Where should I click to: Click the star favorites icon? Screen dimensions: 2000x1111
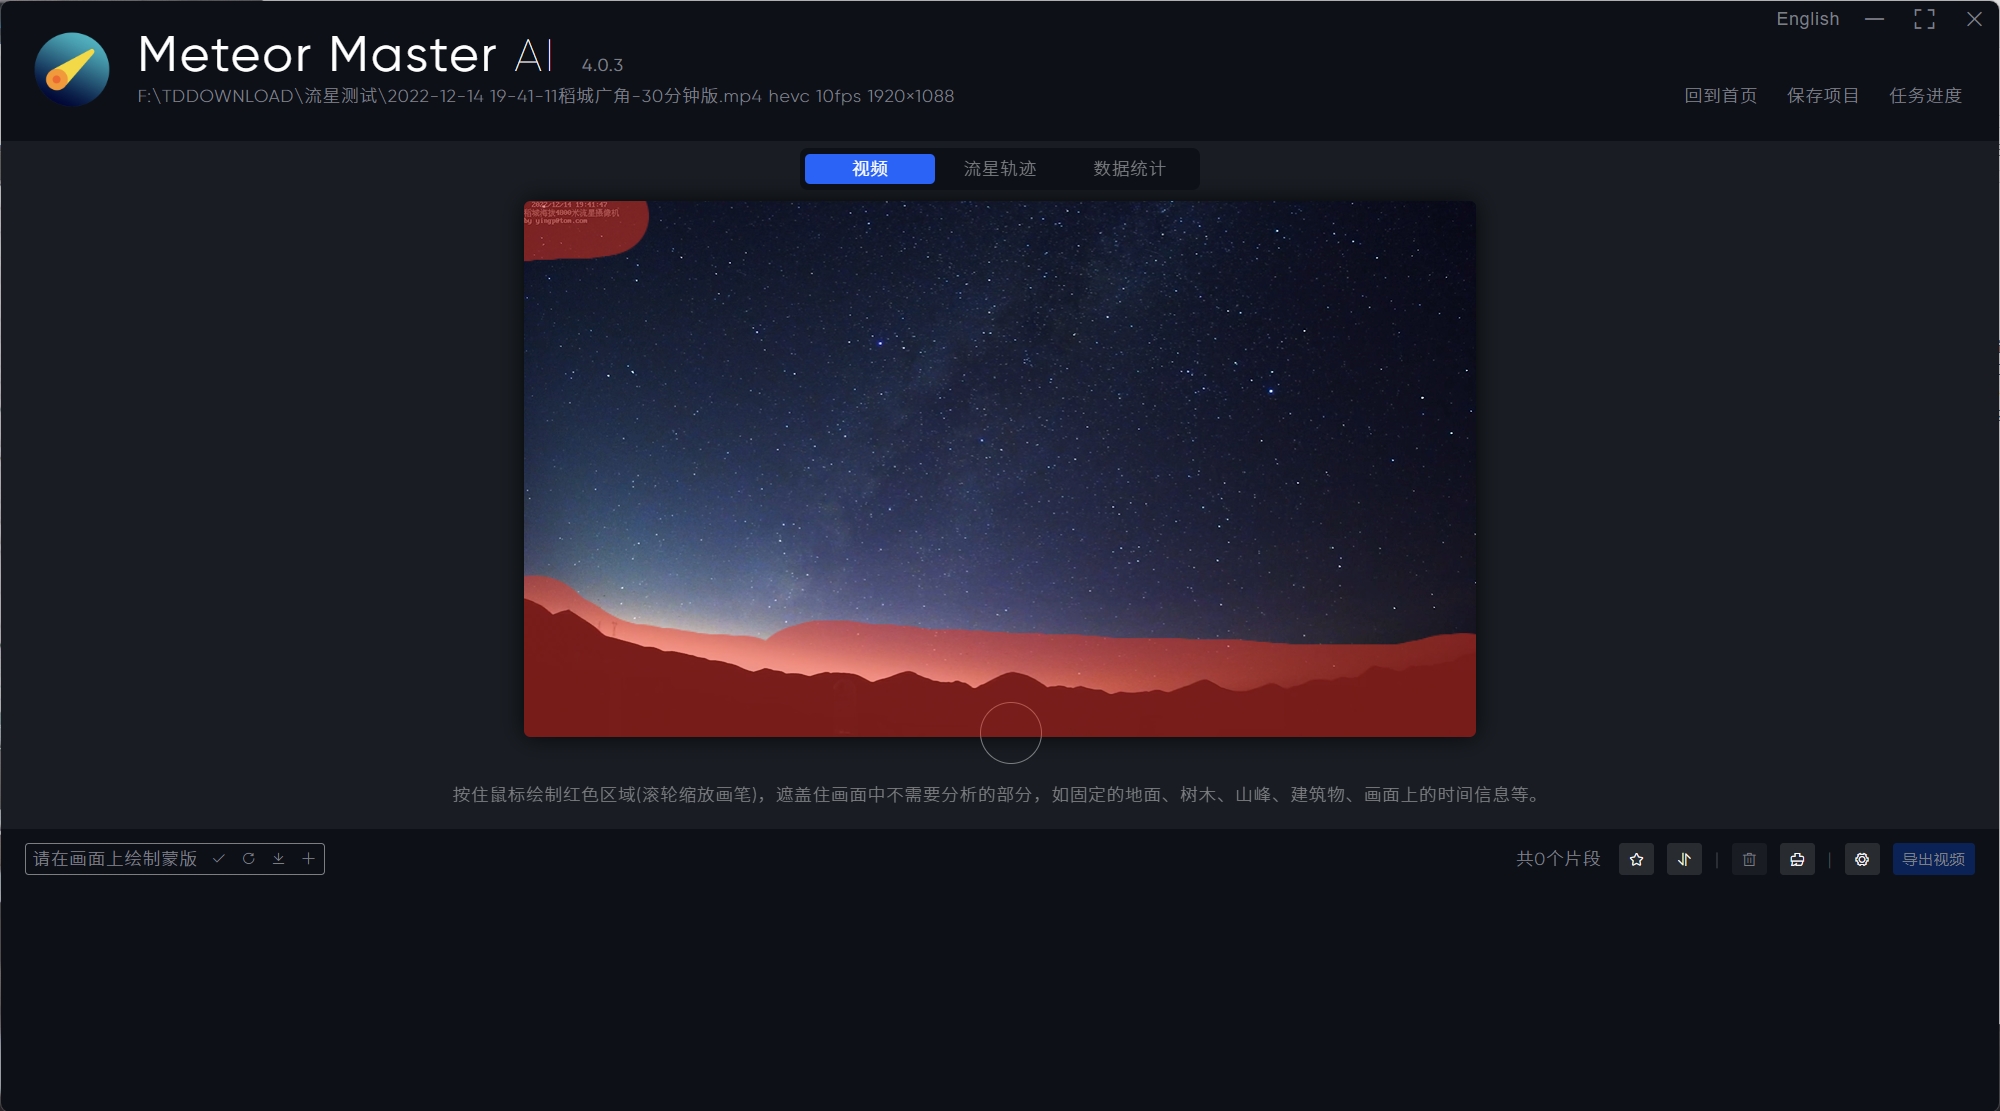1636,860
